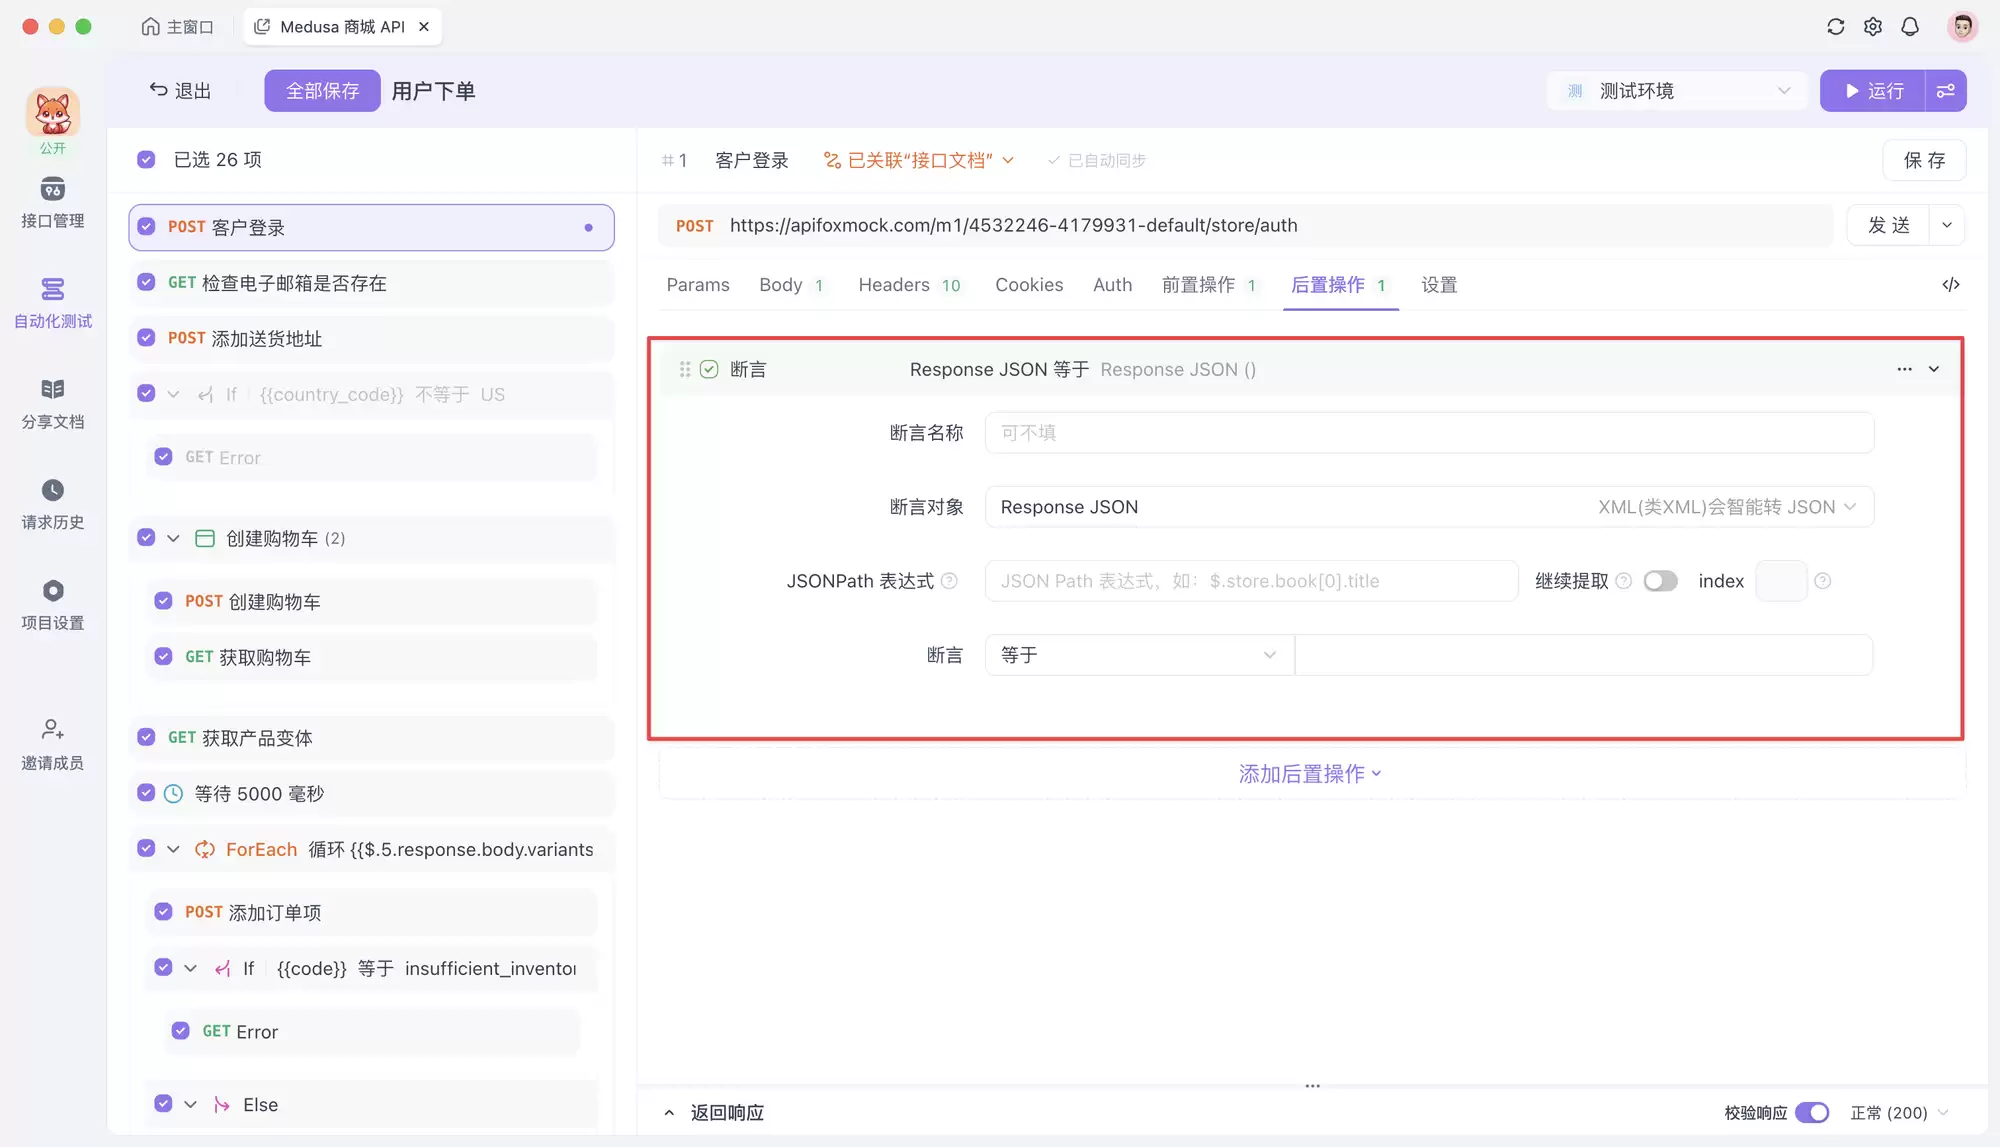Viewport: 2000px width, 1147px height.
Task: Click the 添加后置操作 link
Action: [1310, 773]
